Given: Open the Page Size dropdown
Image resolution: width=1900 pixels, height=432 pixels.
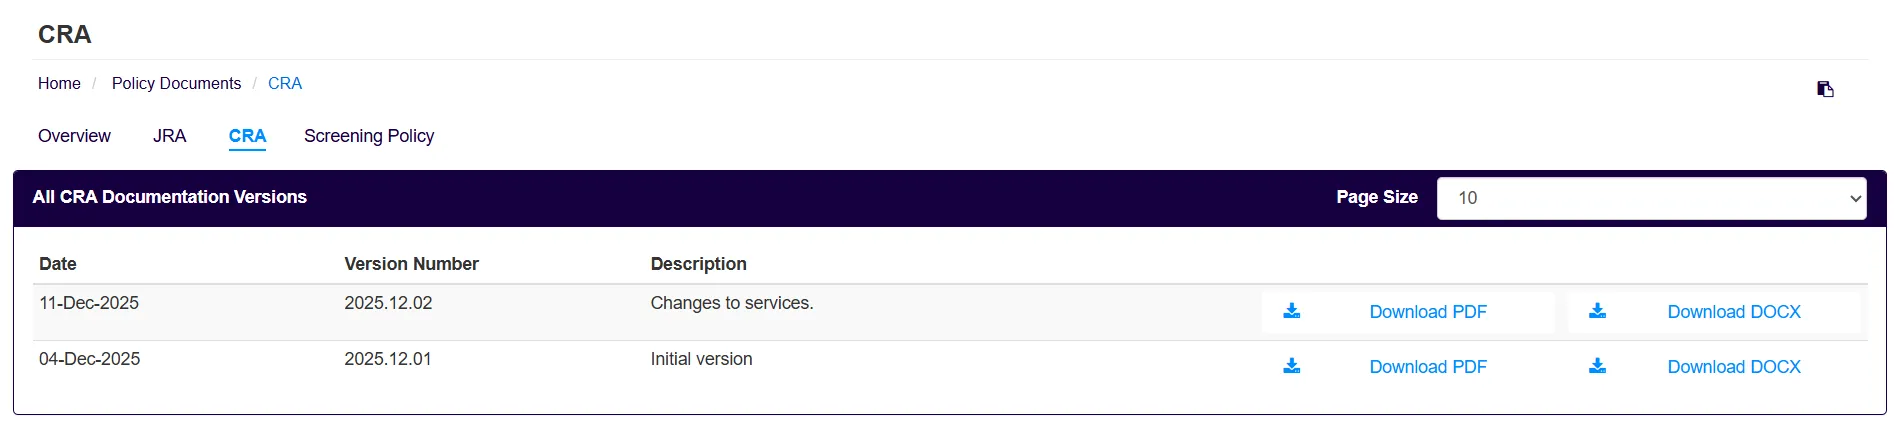Looking at the screenshot, I should point(1651,198).
